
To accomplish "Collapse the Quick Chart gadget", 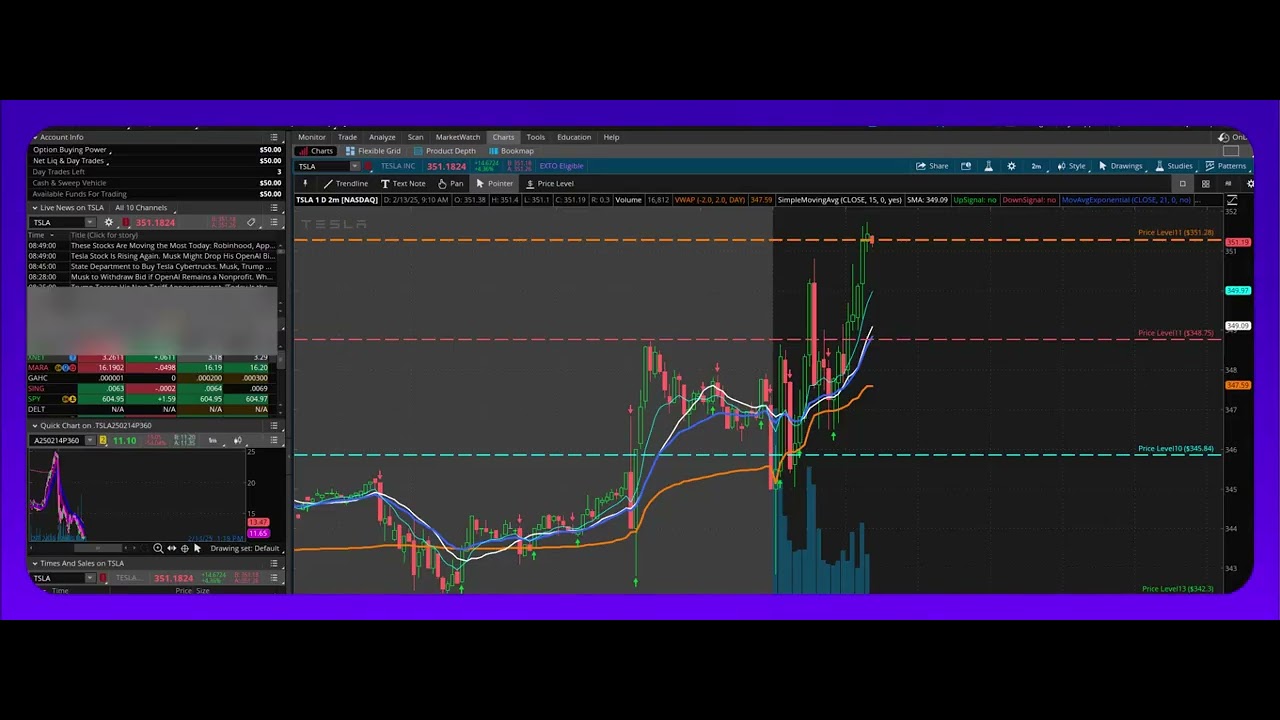I will (x=35, y=426).
